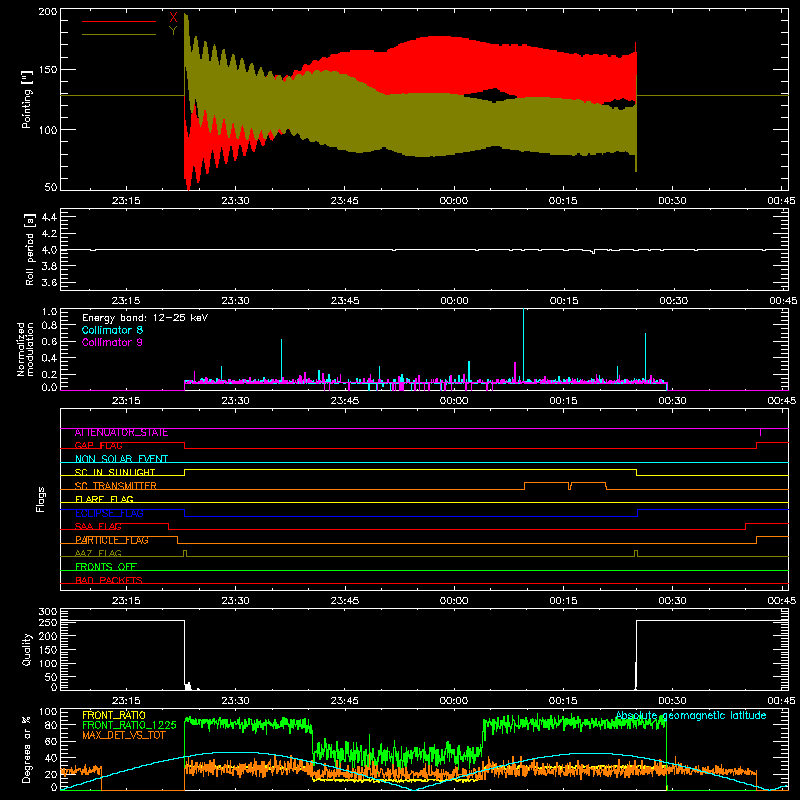Select the PARTICLE_FLAG label
Screen dimensions: 800x800
point(112,540)
